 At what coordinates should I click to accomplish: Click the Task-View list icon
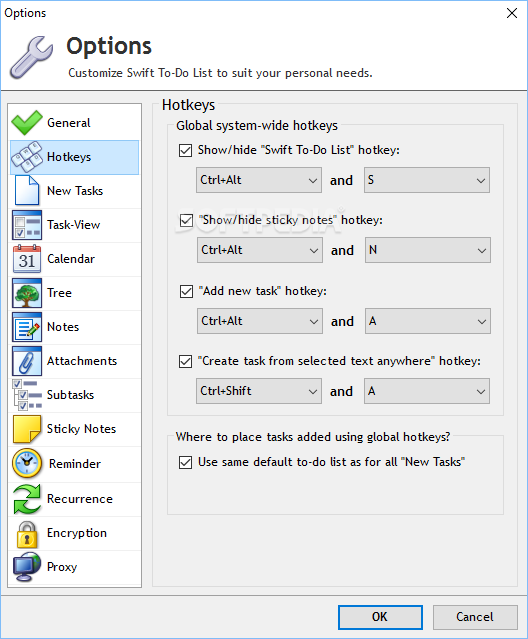tap(27, 225)
